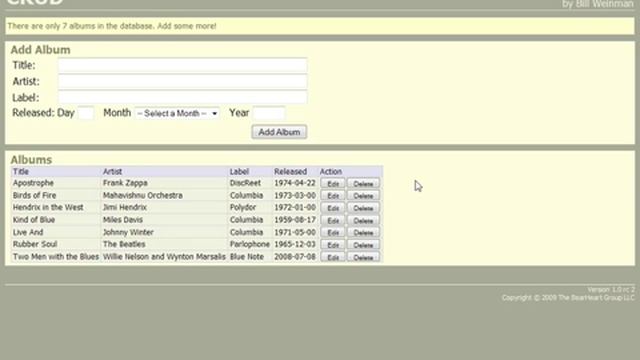Click the BearHeart Group copyright text

(x=568, y=298)
